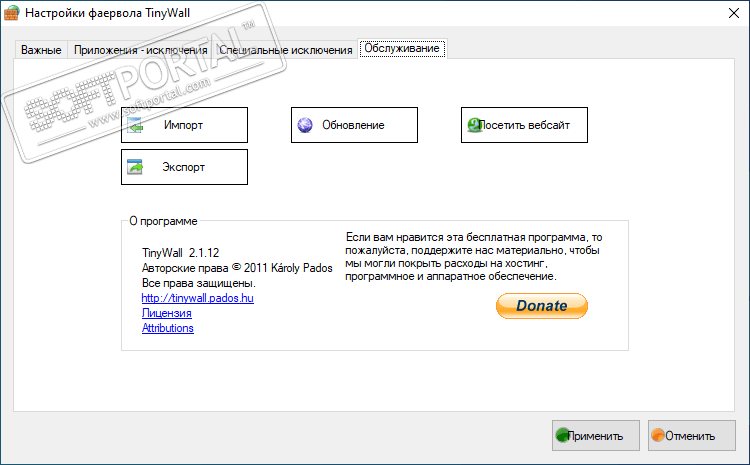
Task: Click the Отменить button label
Action: (690, 436)
